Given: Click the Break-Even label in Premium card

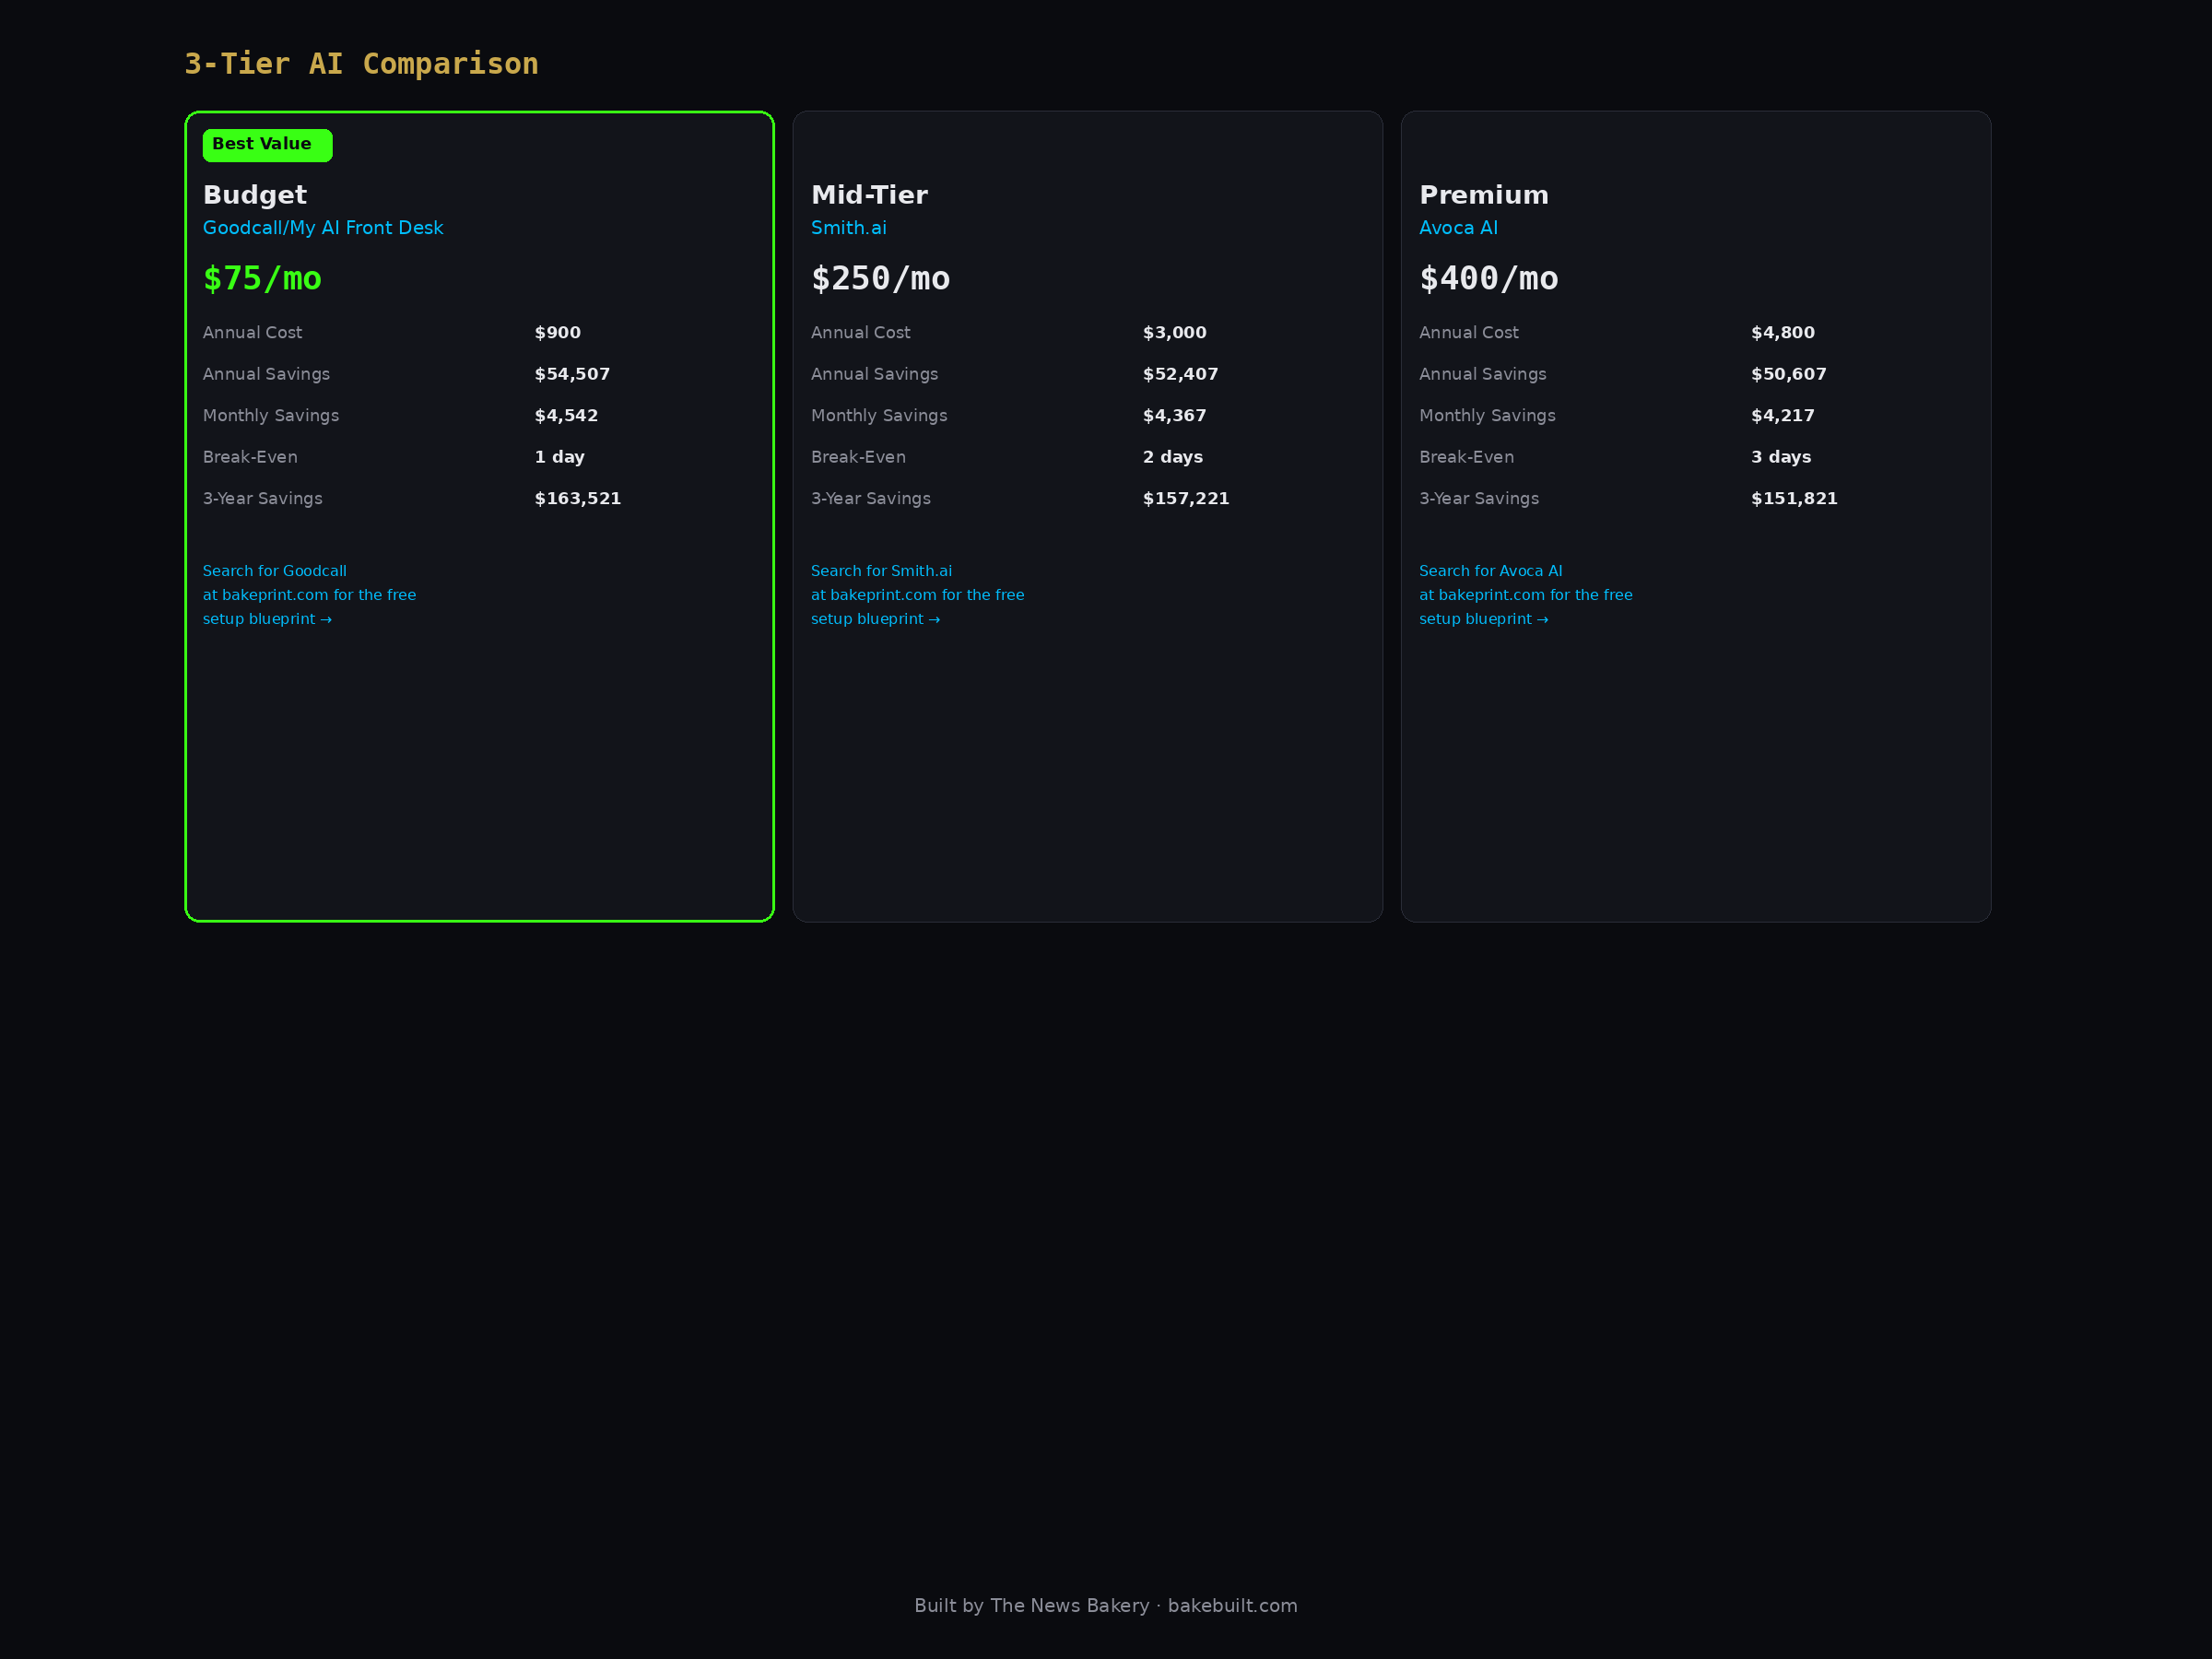Looking at the screenshot, I should click(x=1466, y=457).
